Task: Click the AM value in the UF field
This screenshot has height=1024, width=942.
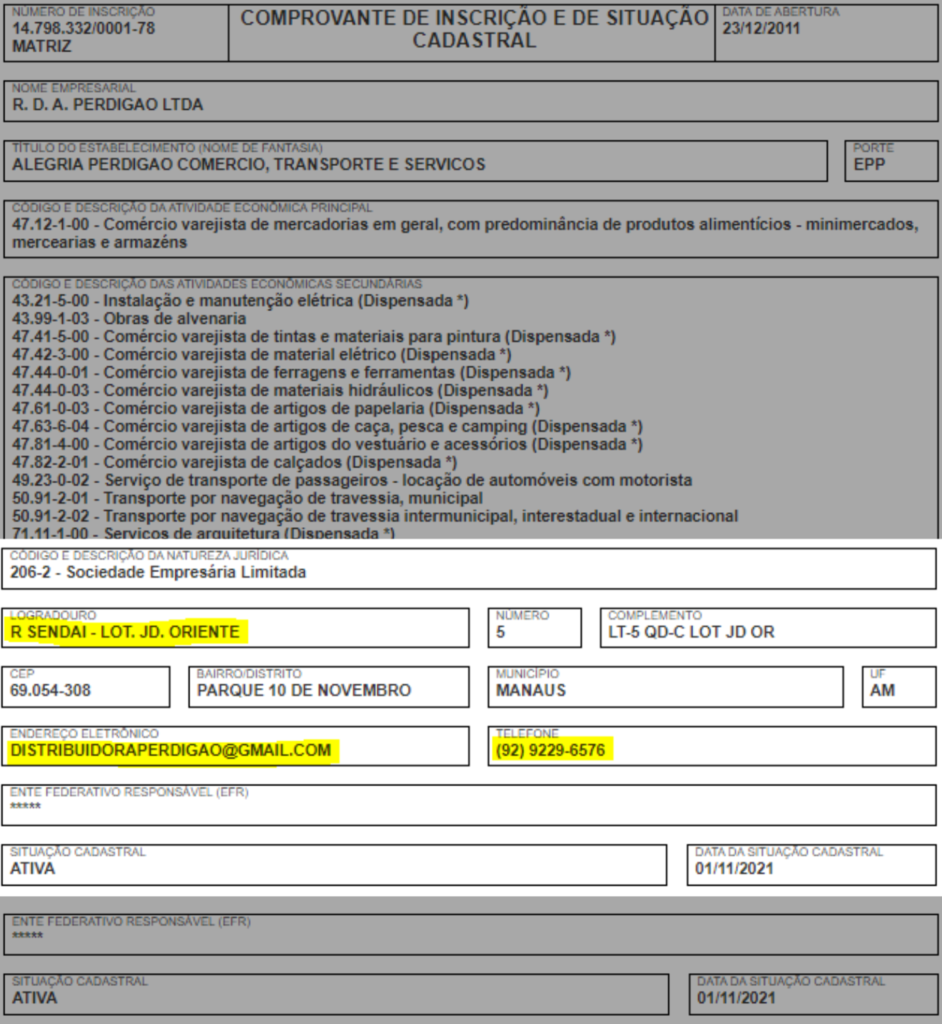Action: (x=882, y=690)
